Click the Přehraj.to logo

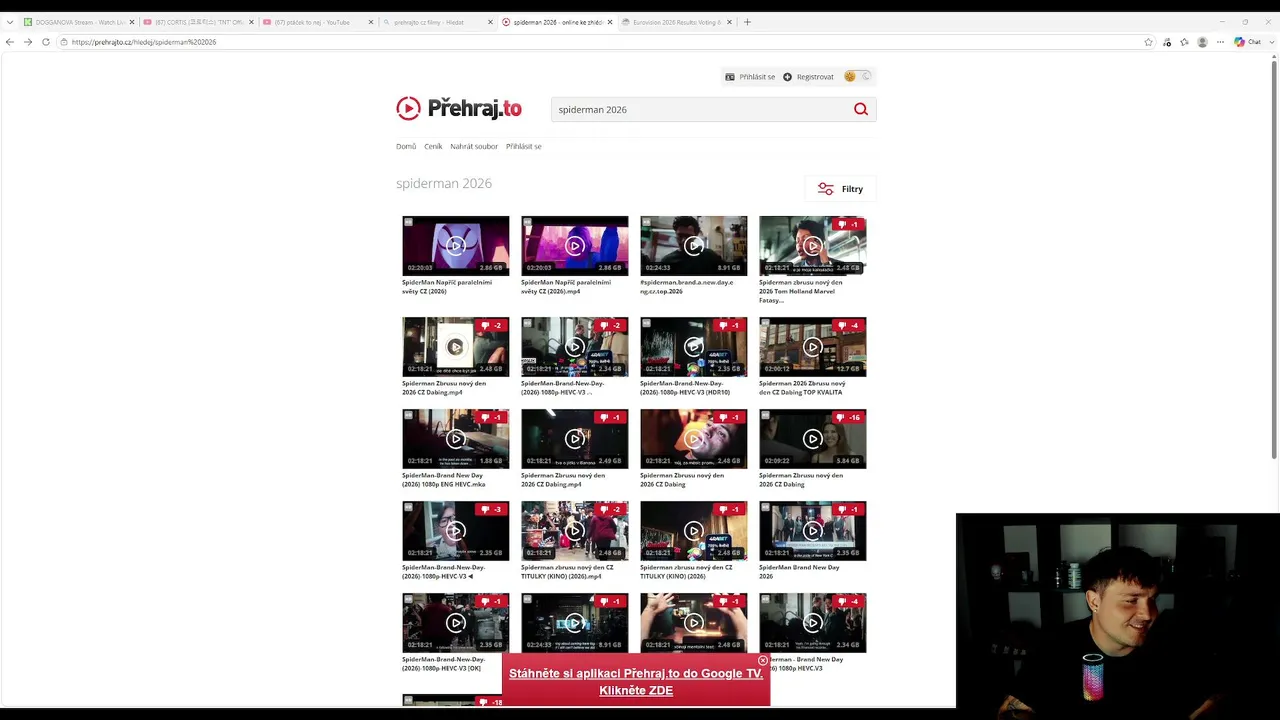pos(459,109)
